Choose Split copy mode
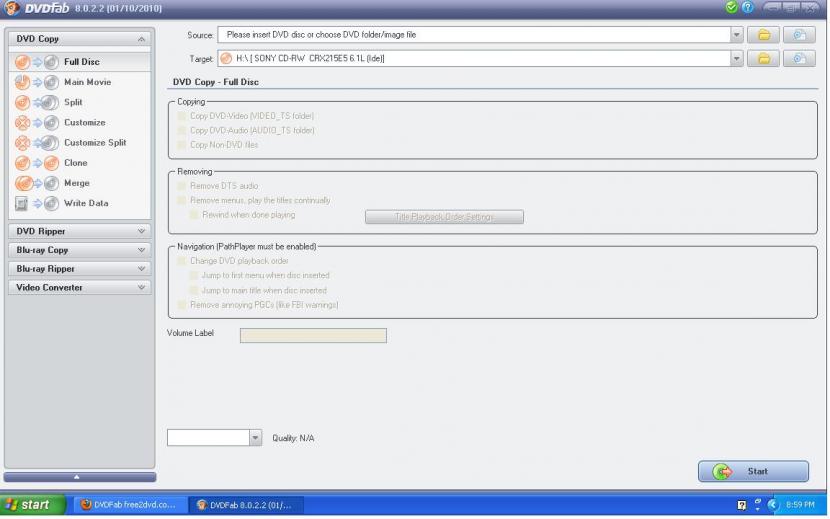The image size is (830, 519). click(x=80, y=102)
